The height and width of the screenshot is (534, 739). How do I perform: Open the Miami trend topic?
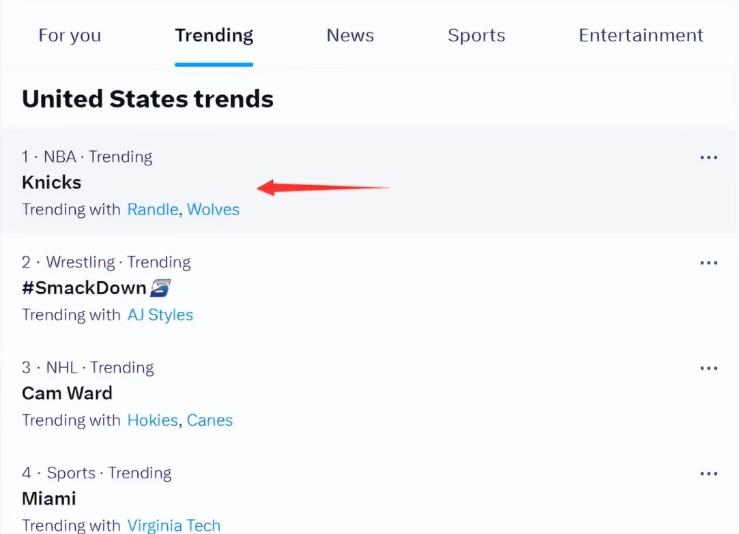coord(49,498)
